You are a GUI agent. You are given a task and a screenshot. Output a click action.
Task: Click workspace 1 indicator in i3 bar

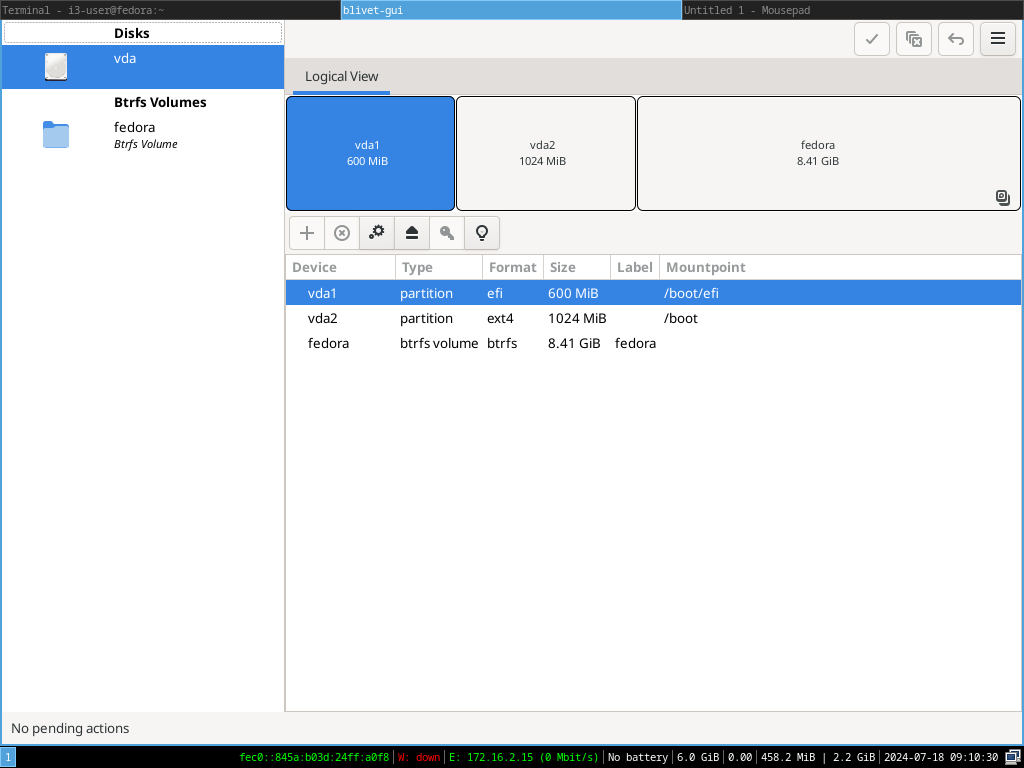8,758
